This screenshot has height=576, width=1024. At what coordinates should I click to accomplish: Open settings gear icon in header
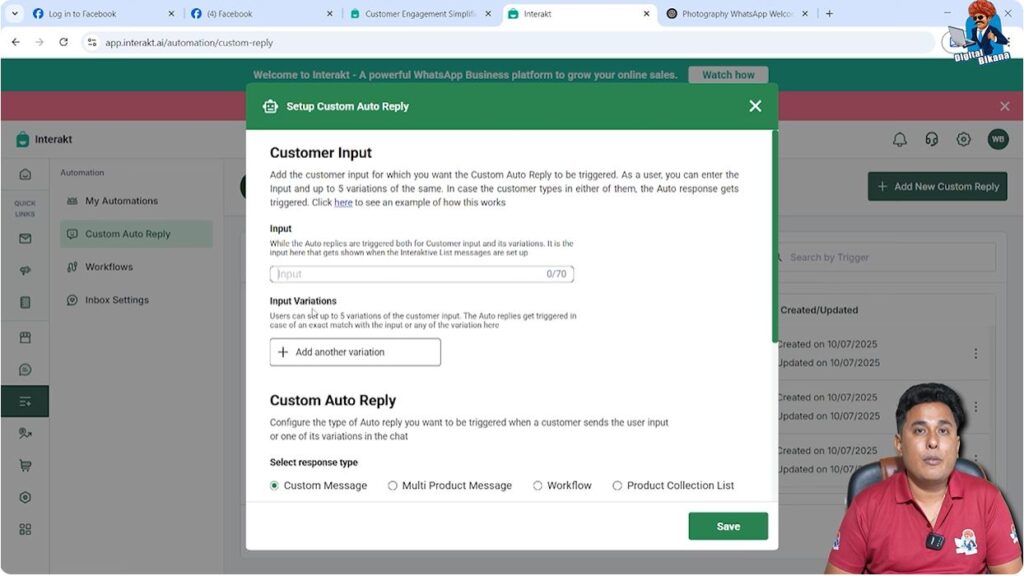[x=963, y=139]
